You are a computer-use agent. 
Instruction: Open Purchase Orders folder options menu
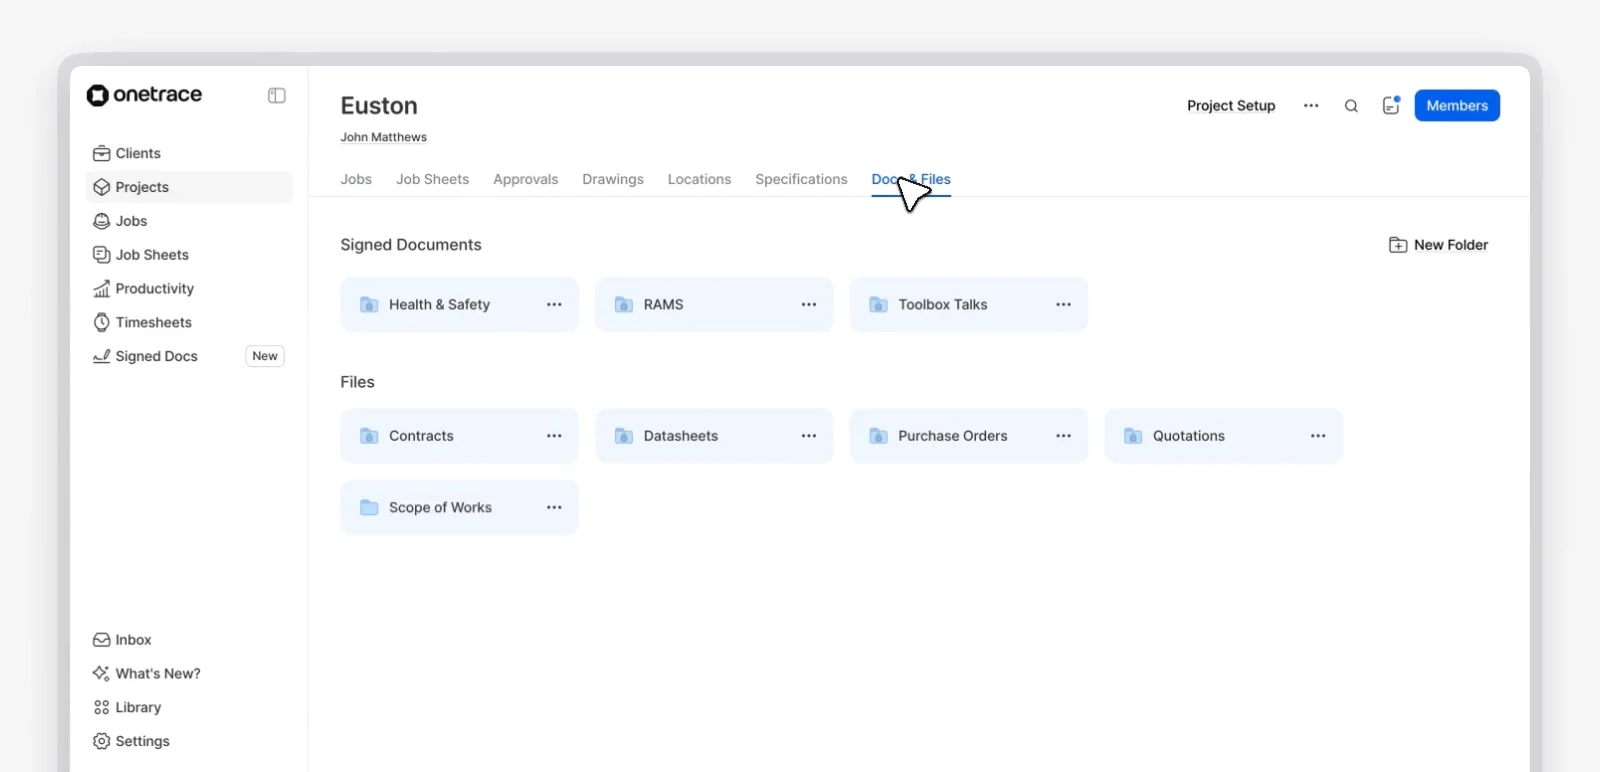[1063, 436]
